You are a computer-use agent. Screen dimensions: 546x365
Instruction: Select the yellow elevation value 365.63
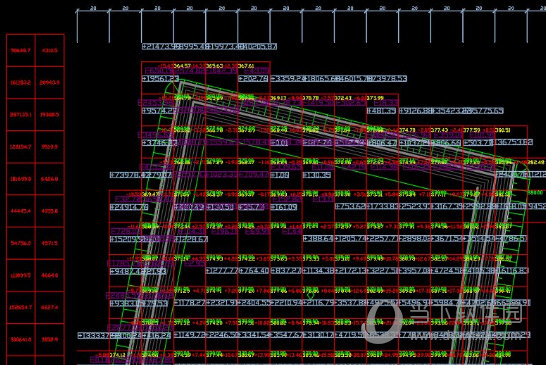214,66
